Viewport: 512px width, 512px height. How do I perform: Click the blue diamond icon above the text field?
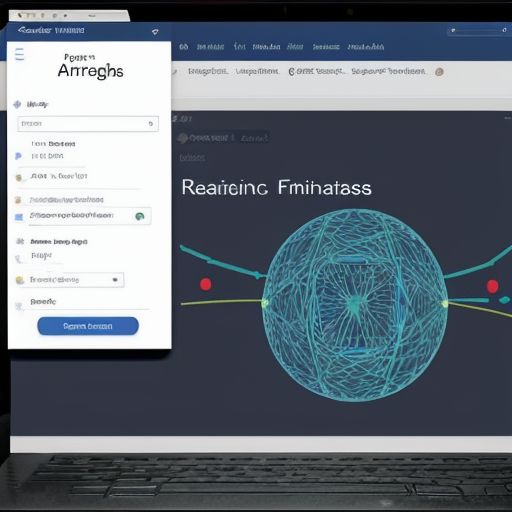click(17, 104)
